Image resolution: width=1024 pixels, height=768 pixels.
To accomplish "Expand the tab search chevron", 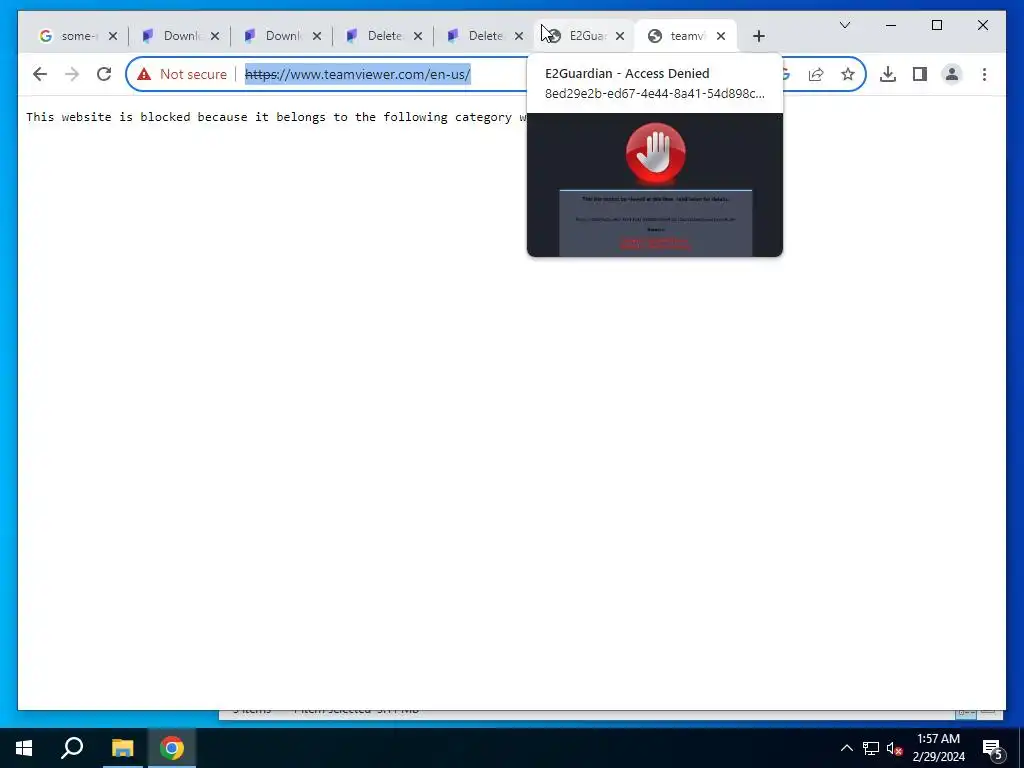I will (x=844, y=25).
